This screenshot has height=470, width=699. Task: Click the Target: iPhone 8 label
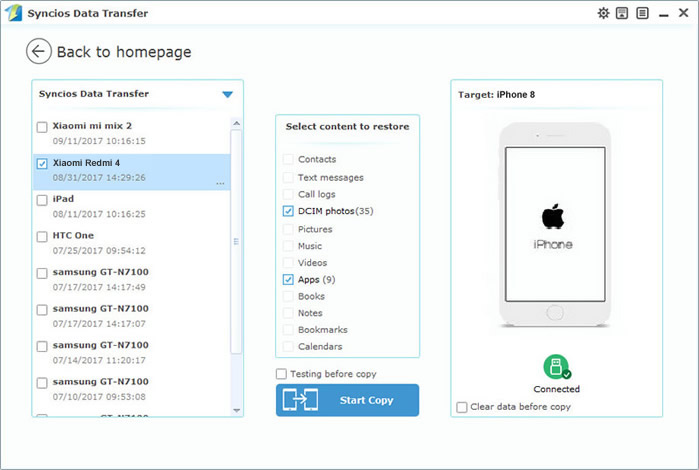click(x=497, y=95)
